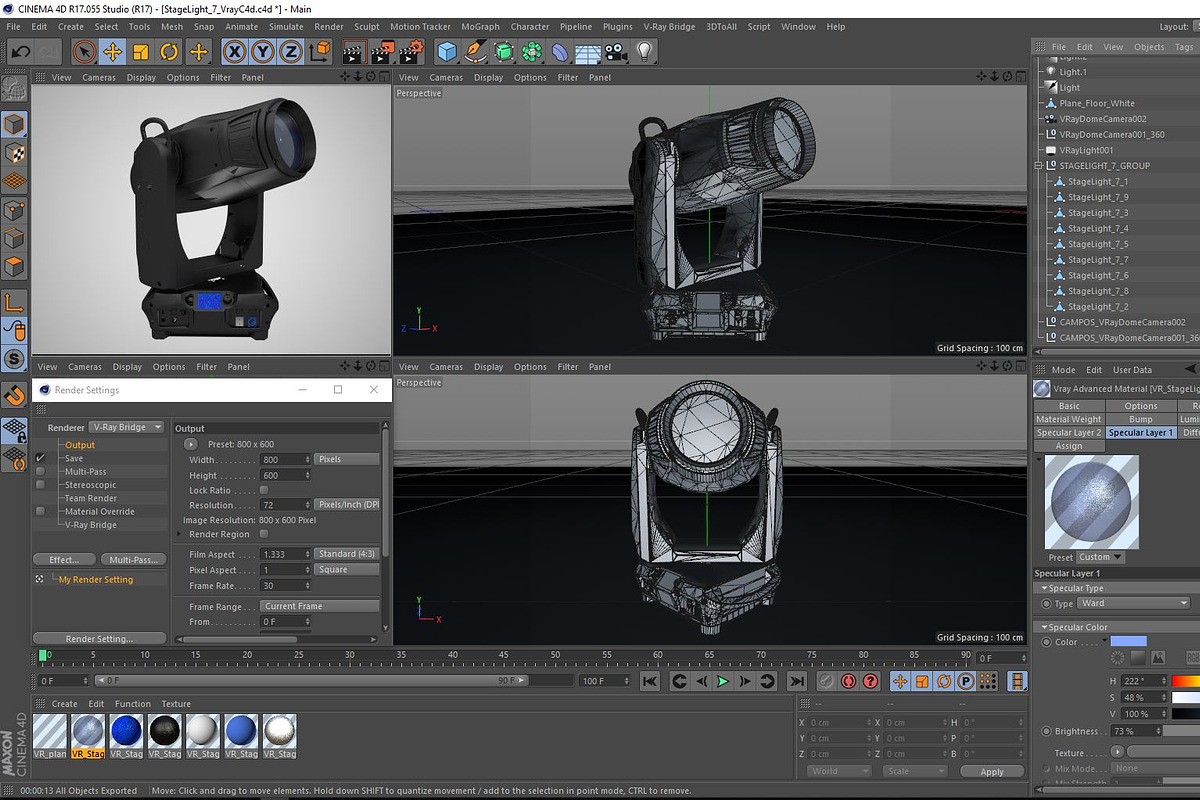Screen dimensions: 1200x800
Task: Click the Go to Start playback button
Action: (650, 681)
